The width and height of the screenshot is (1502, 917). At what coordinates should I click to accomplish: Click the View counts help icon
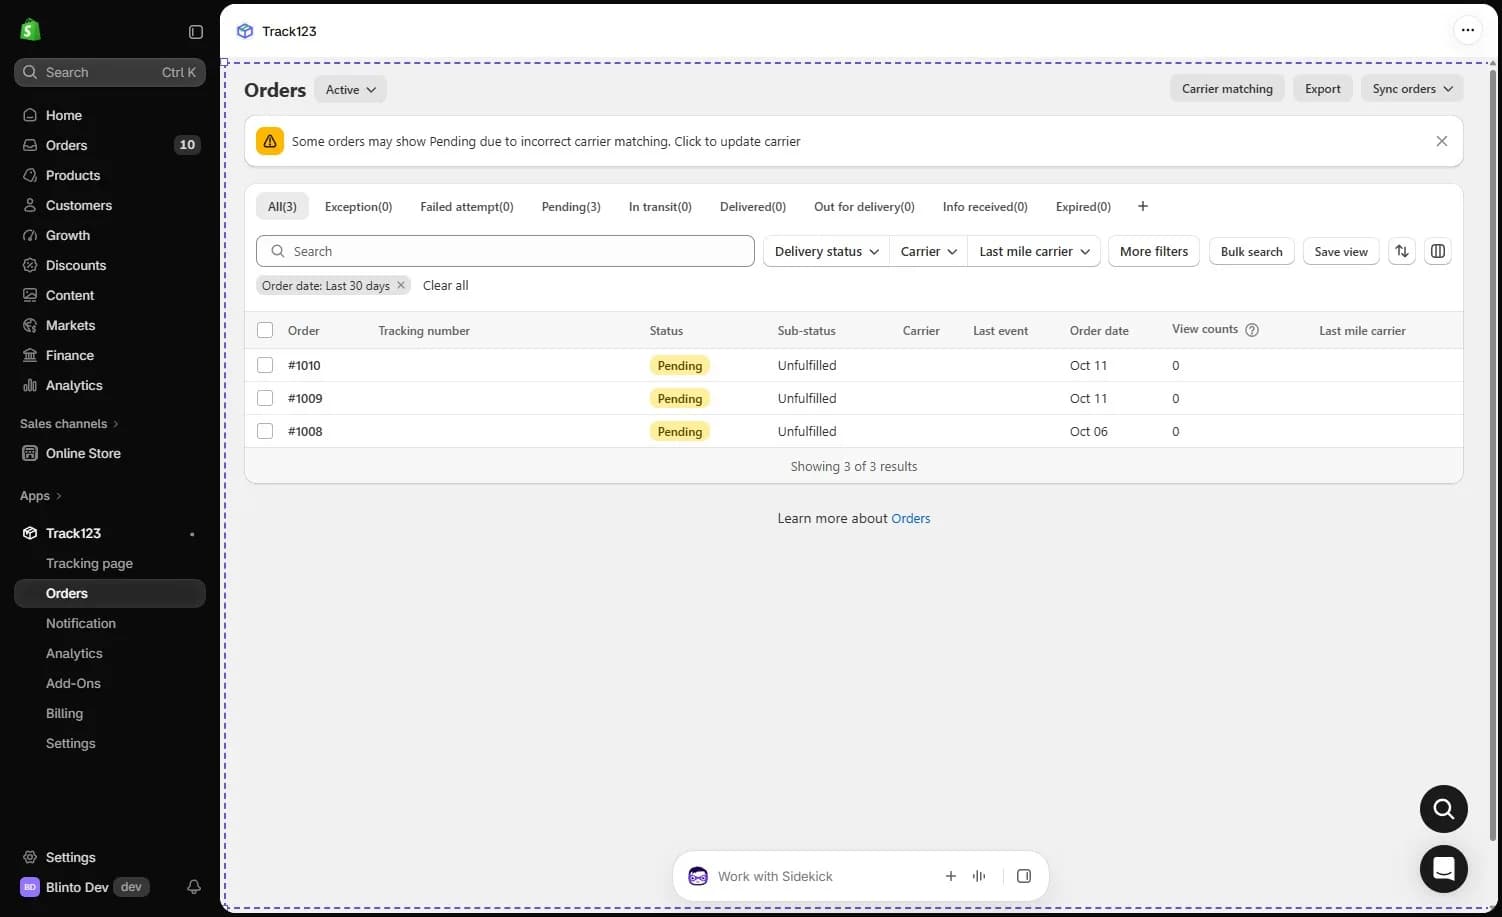(x=1252, y=330)
